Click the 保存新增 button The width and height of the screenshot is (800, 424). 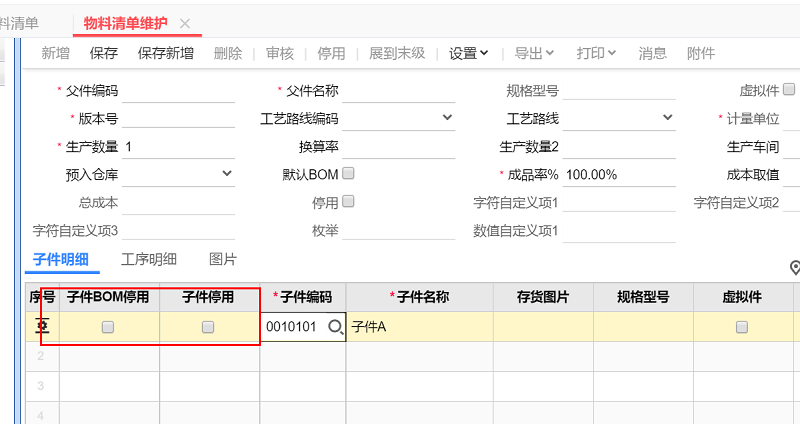(x=166, y=53)
